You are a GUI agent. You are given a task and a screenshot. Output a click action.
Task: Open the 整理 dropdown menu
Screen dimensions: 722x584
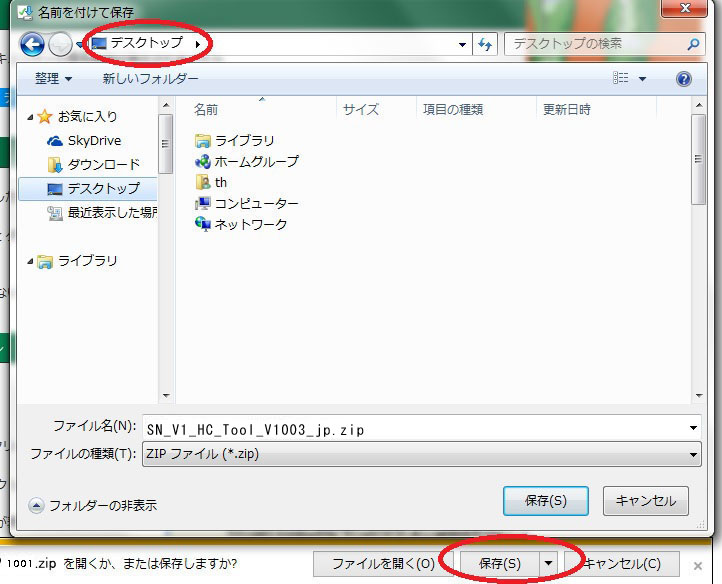pos(53,79)
